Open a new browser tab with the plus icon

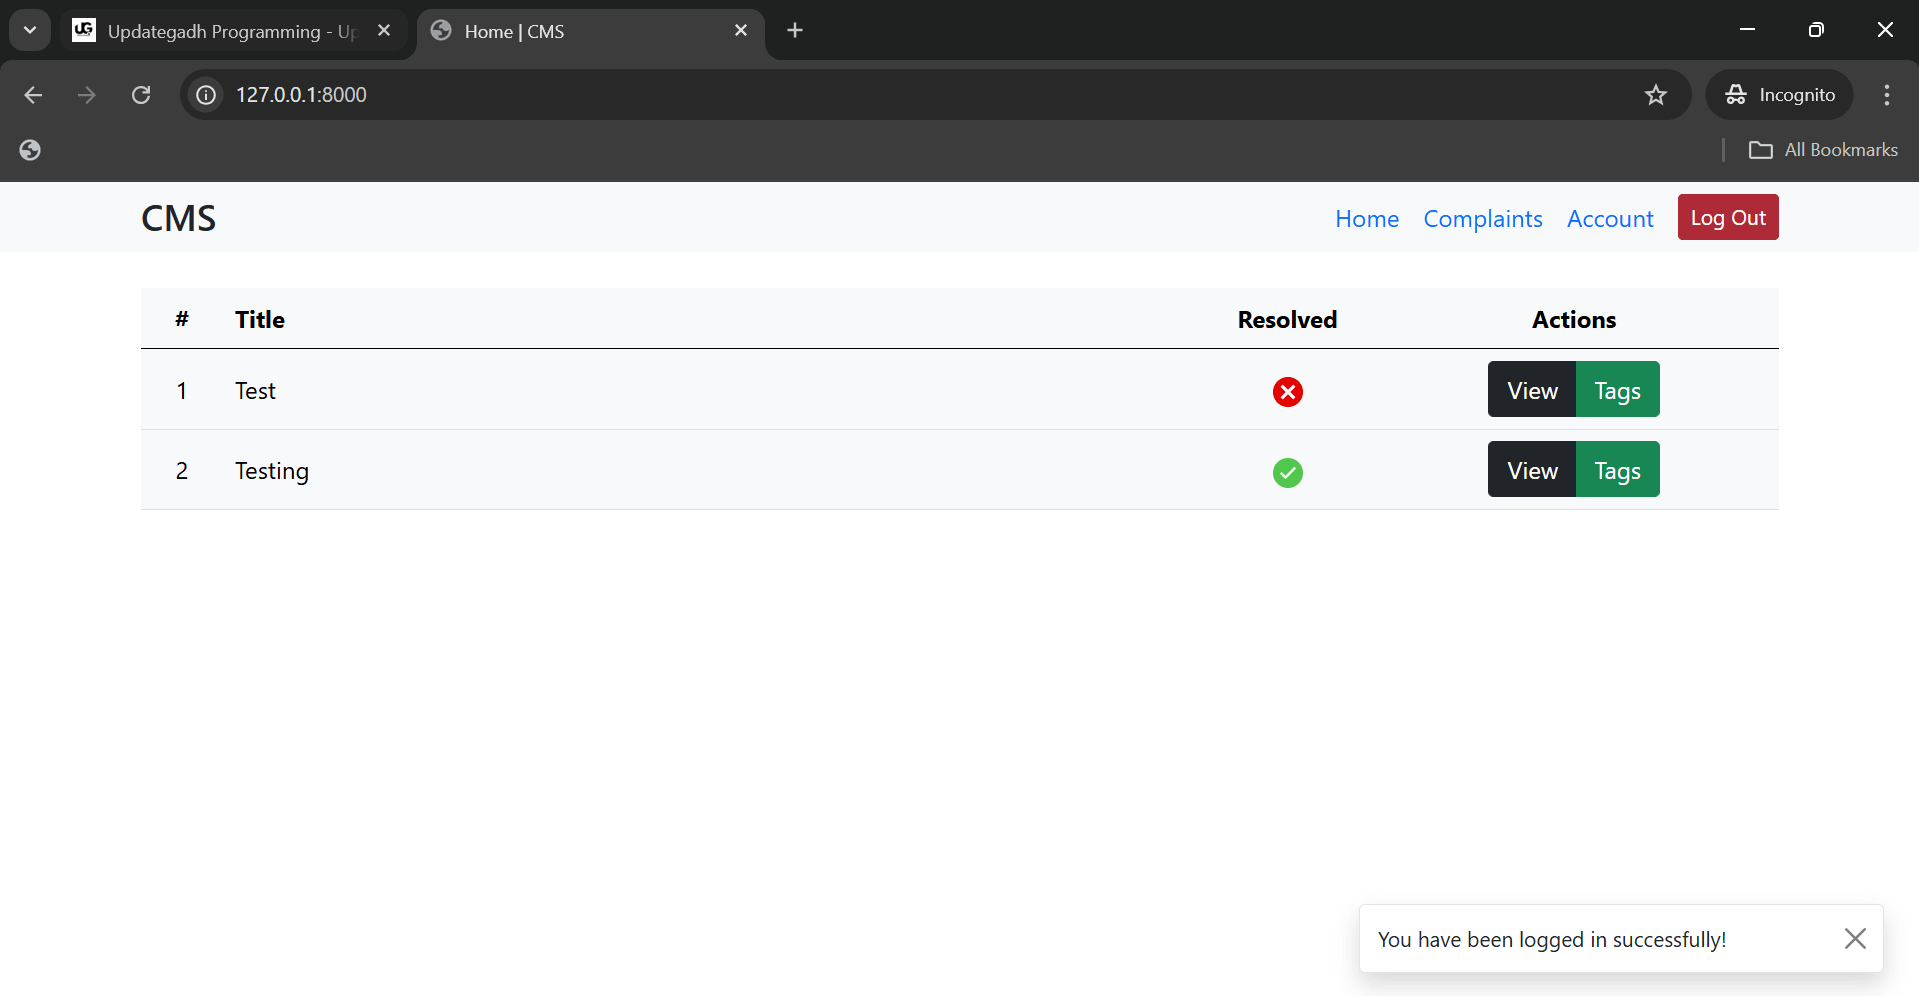click(794, 31)
